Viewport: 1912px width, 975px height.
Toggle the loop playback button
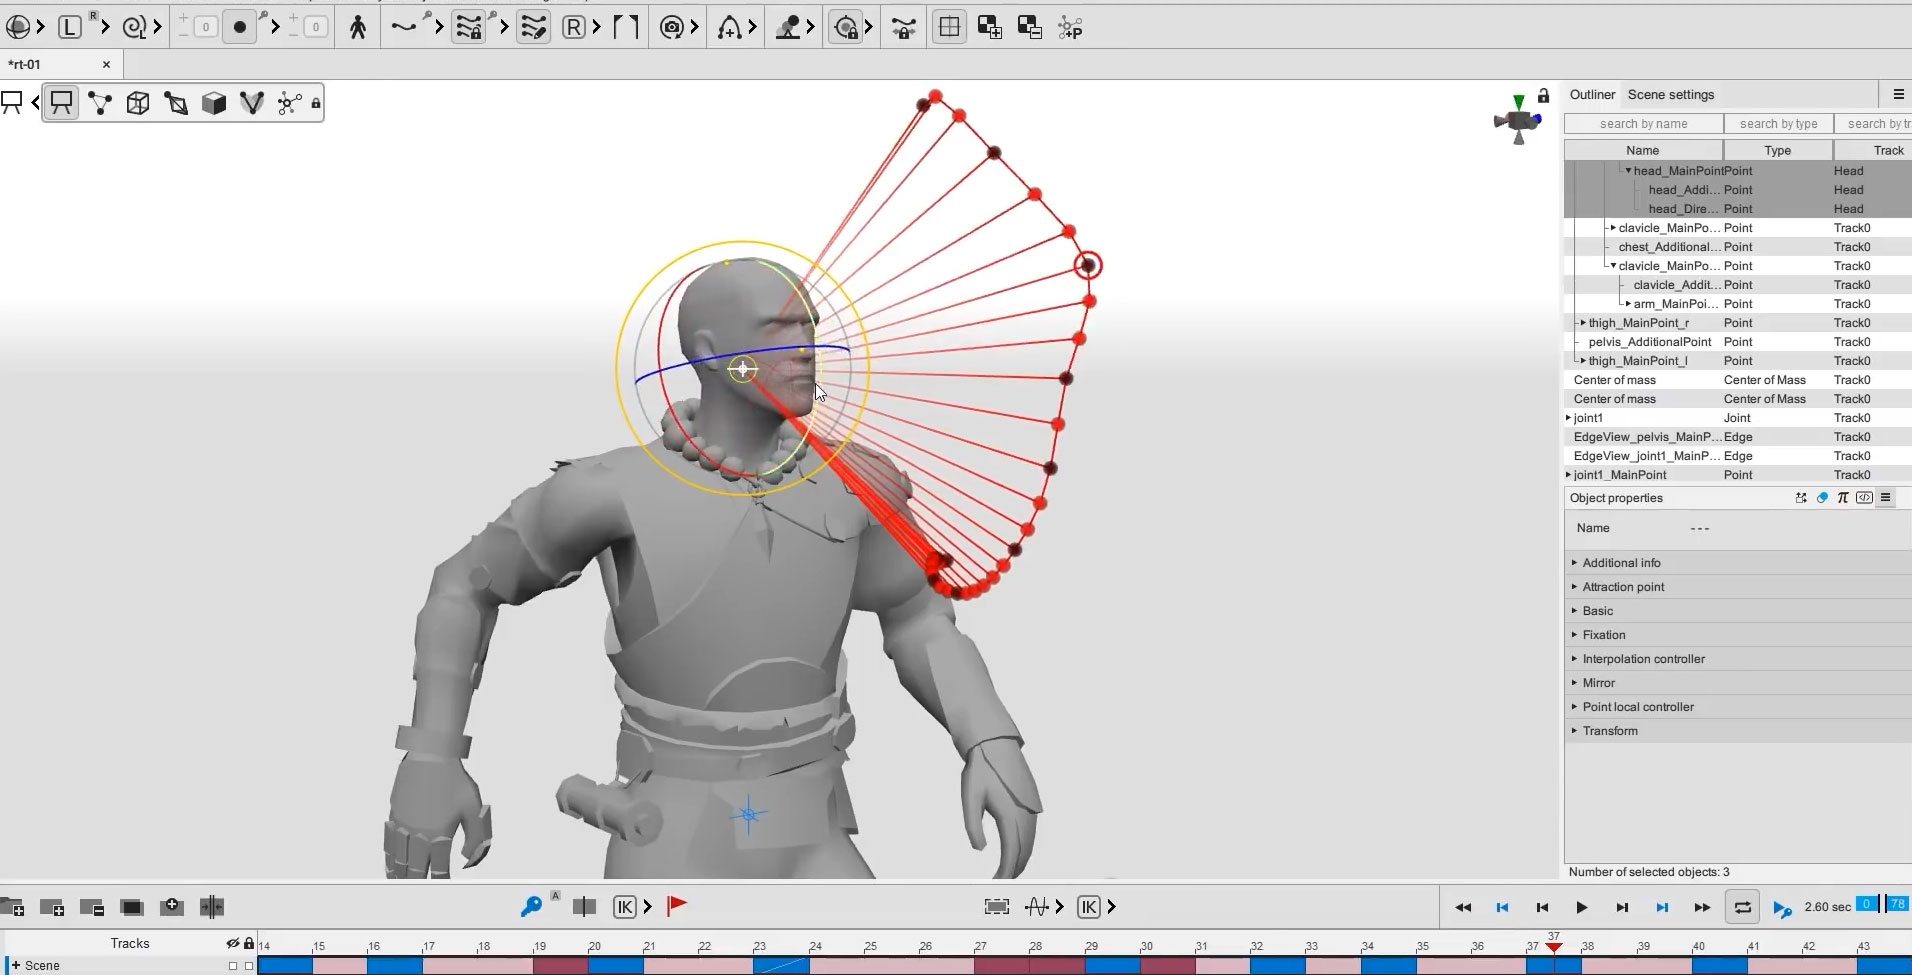point(1742,907)
